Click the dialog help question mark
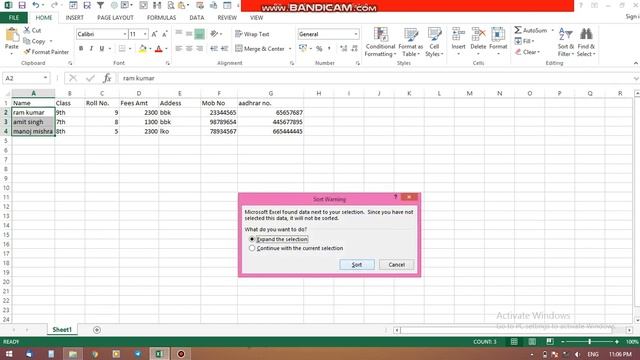 coord(395,197)
